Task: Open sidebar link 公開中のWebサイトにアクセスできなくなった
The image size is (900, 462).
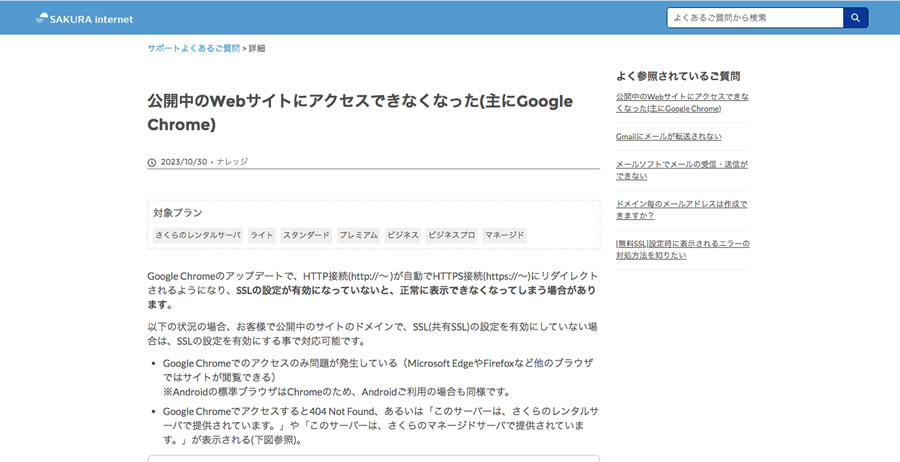Action: click(682, 102)
